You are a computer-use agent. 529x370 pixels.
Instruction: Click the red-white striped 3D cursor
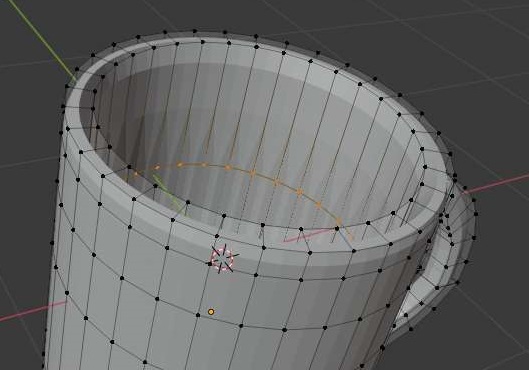pos(222,258)
